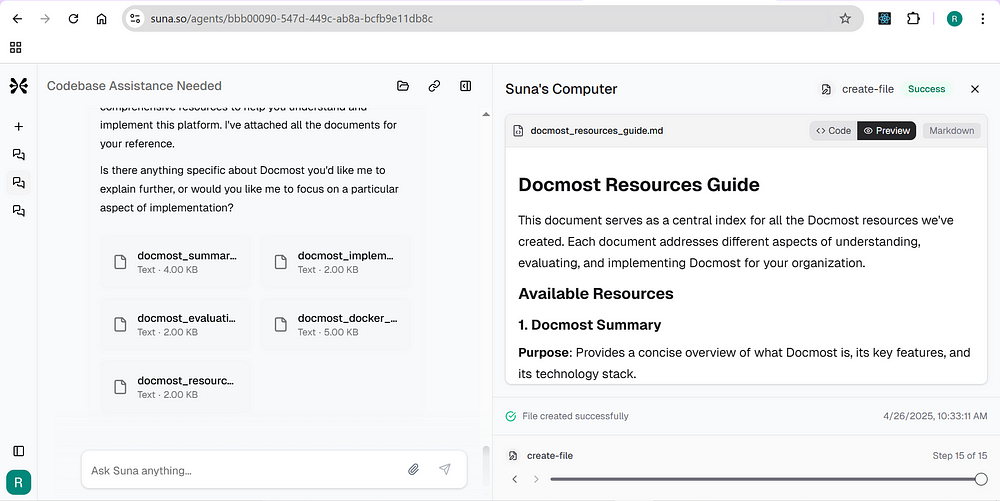Screen dimensions: 1000x501
Task: Switch to Code view tab
Action: click(834, 131)
